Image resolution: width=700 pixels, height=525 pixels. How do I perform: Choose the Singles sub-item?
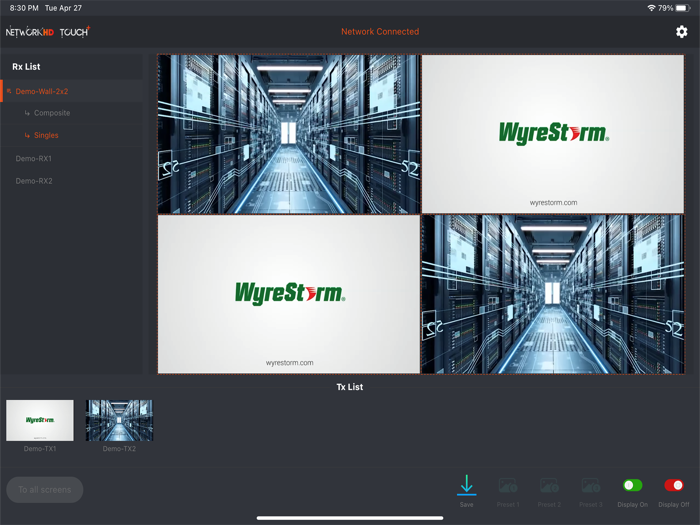tap(46, 135)
